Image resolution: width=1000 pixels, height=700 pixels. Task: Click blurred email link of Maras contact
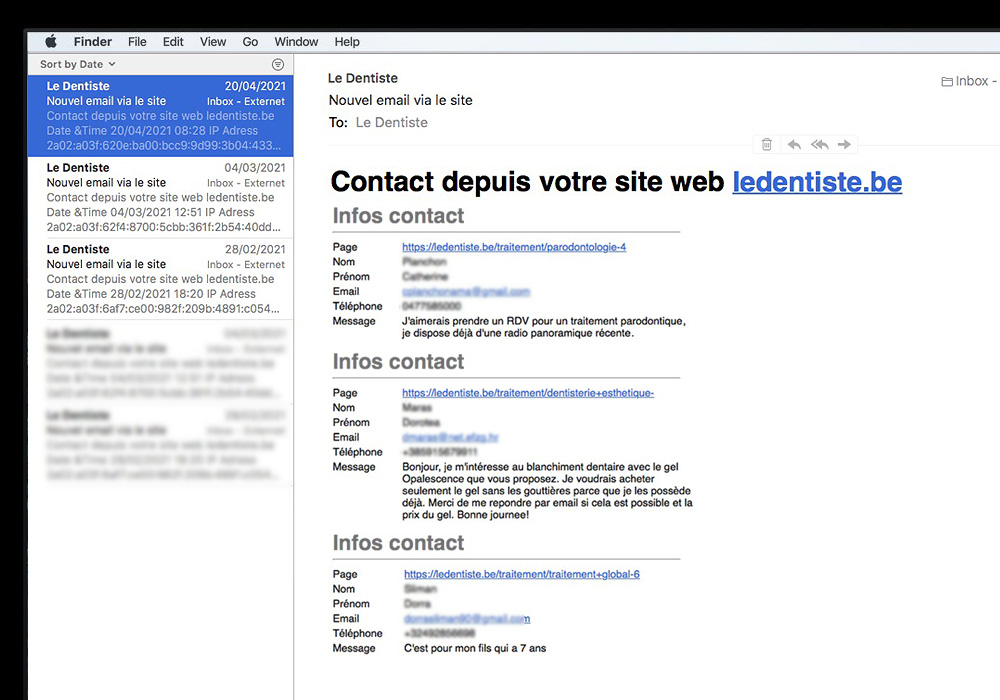click(x=450, y=437)
